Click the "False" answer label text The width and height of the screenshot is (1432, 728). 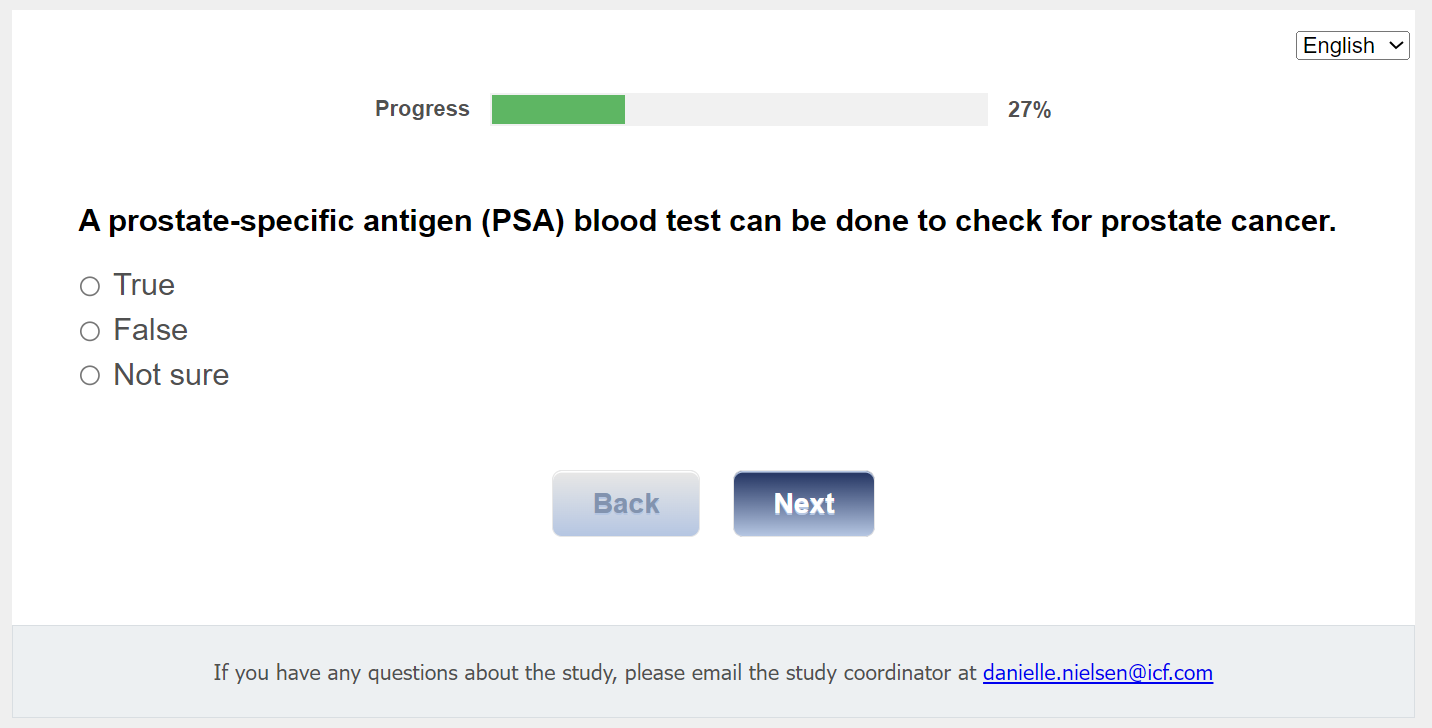point(151,330)
